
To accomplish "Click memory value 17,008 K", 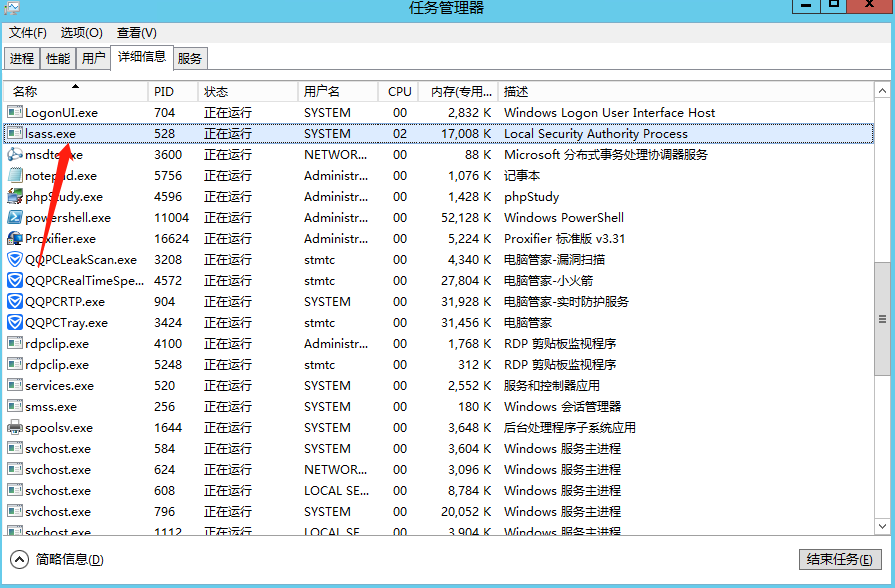I will [466, 134].
